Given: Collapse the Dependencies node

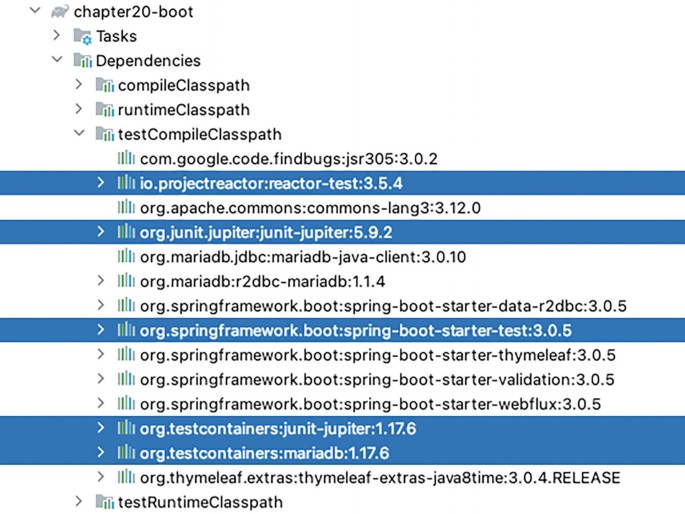Looking at the screenshot, I should point(57,61).
